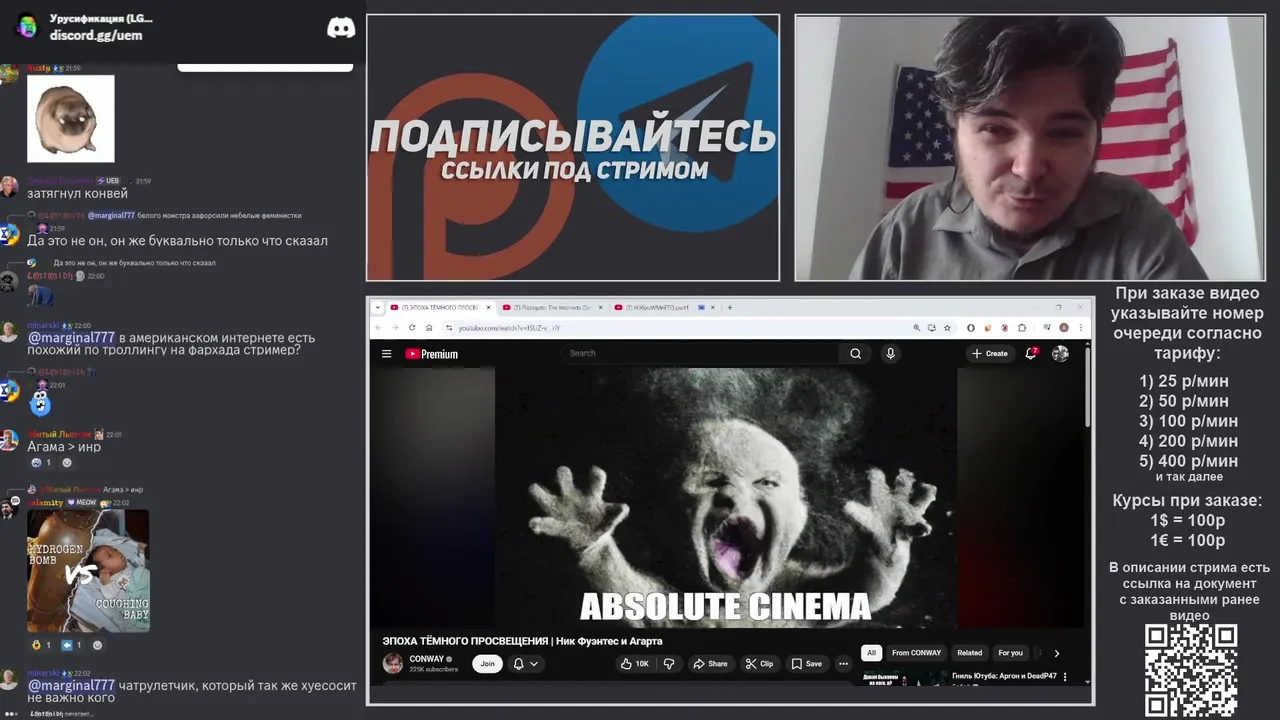This screenshot has height=720, width=1280.
Task: Open browser extensions puzzle icon
Action: [x=1022, y=327]
